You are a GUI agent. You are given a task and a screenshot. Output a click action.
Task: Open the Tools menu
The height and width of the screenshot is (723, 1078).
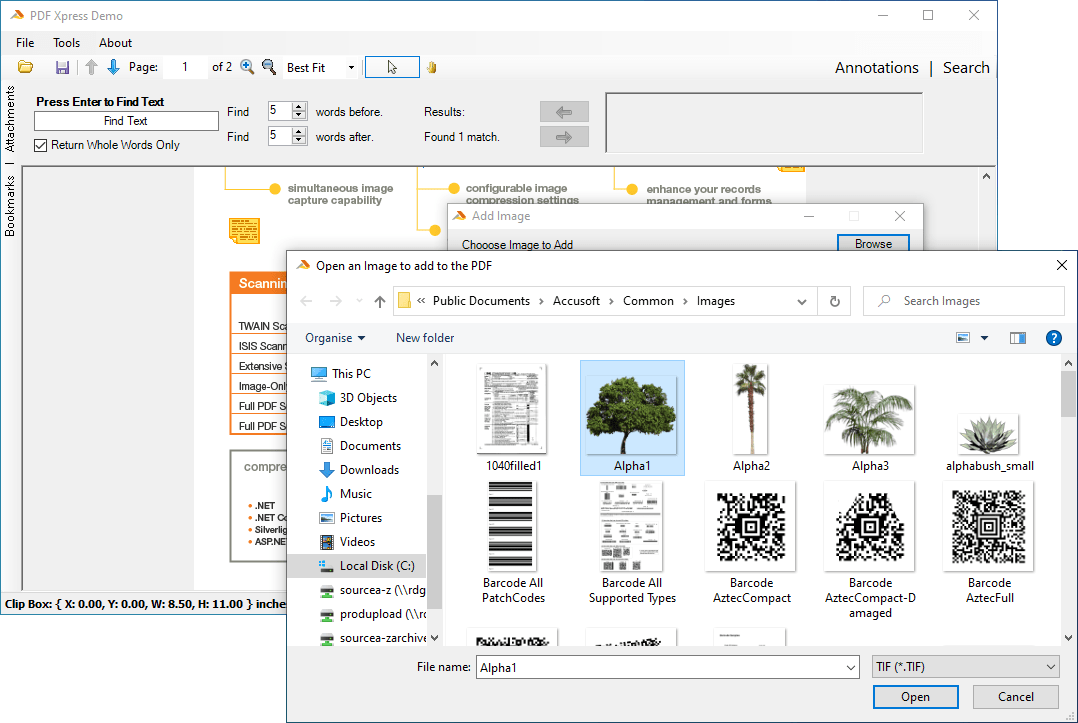[66, 42]
